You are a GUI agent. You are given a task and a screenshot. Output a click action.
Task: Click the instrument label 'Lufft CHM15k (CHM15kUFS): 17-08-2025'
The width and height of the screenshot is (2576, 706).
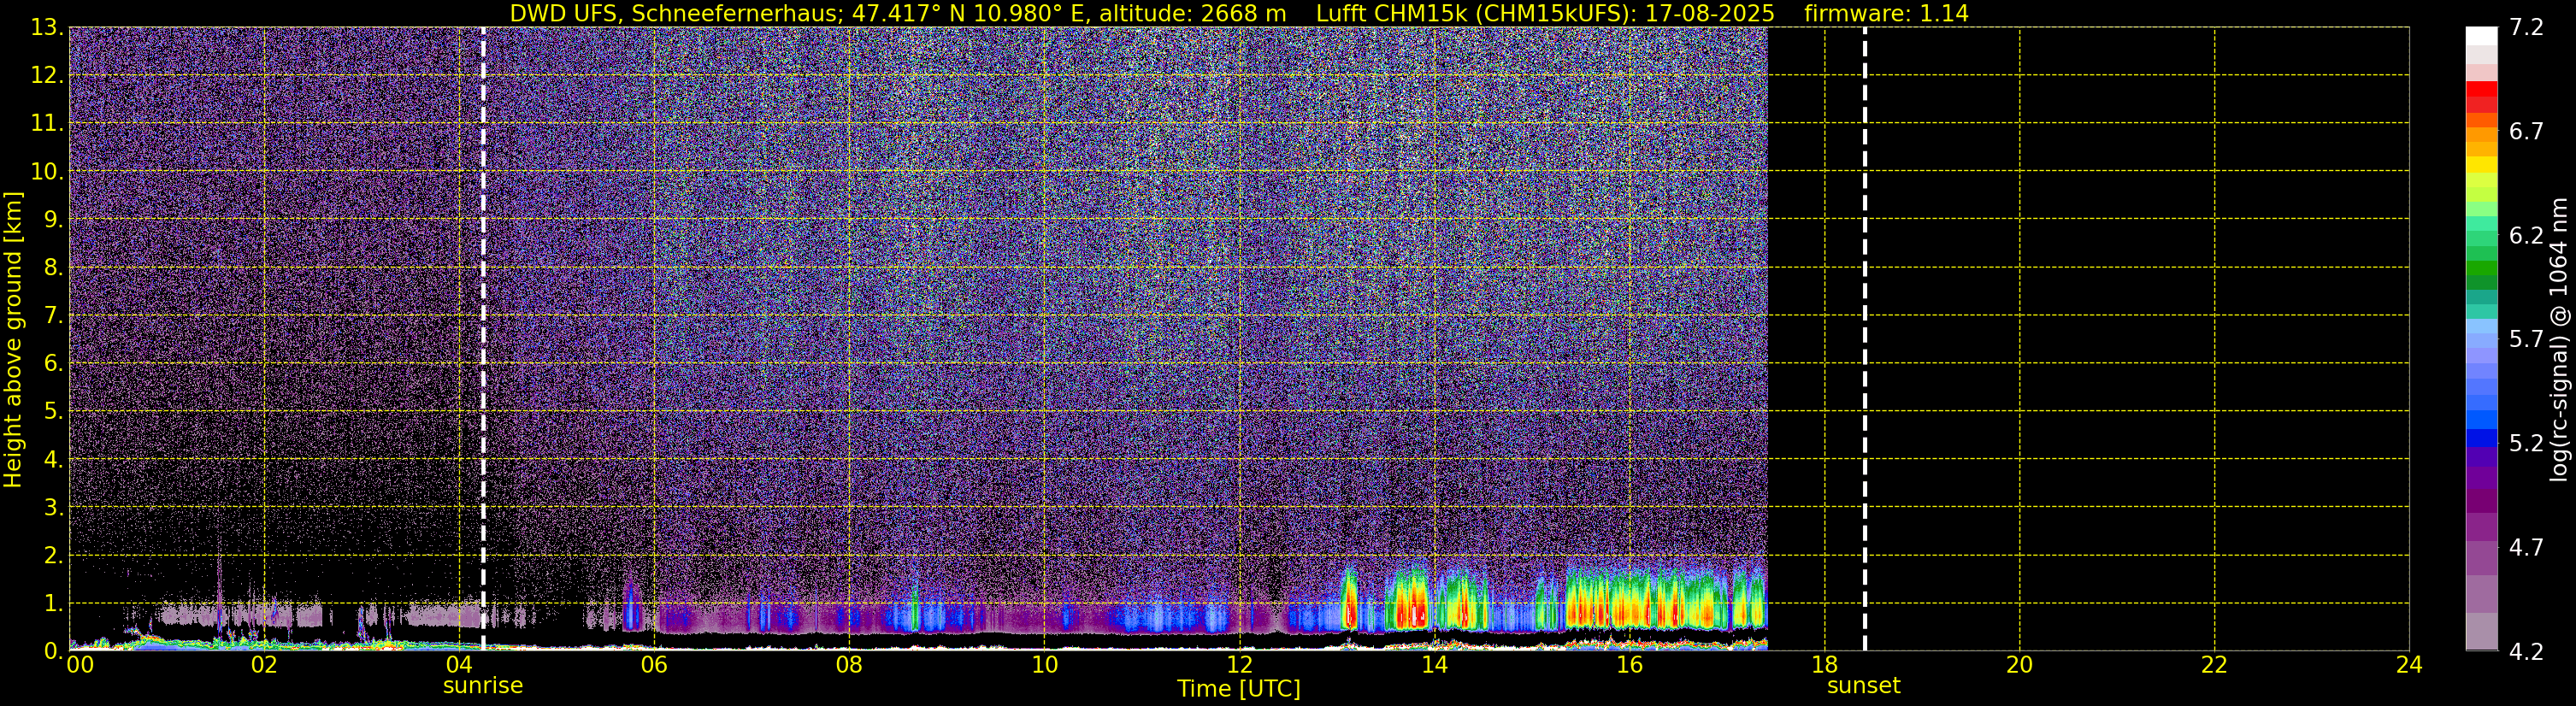coord(1545,14)
